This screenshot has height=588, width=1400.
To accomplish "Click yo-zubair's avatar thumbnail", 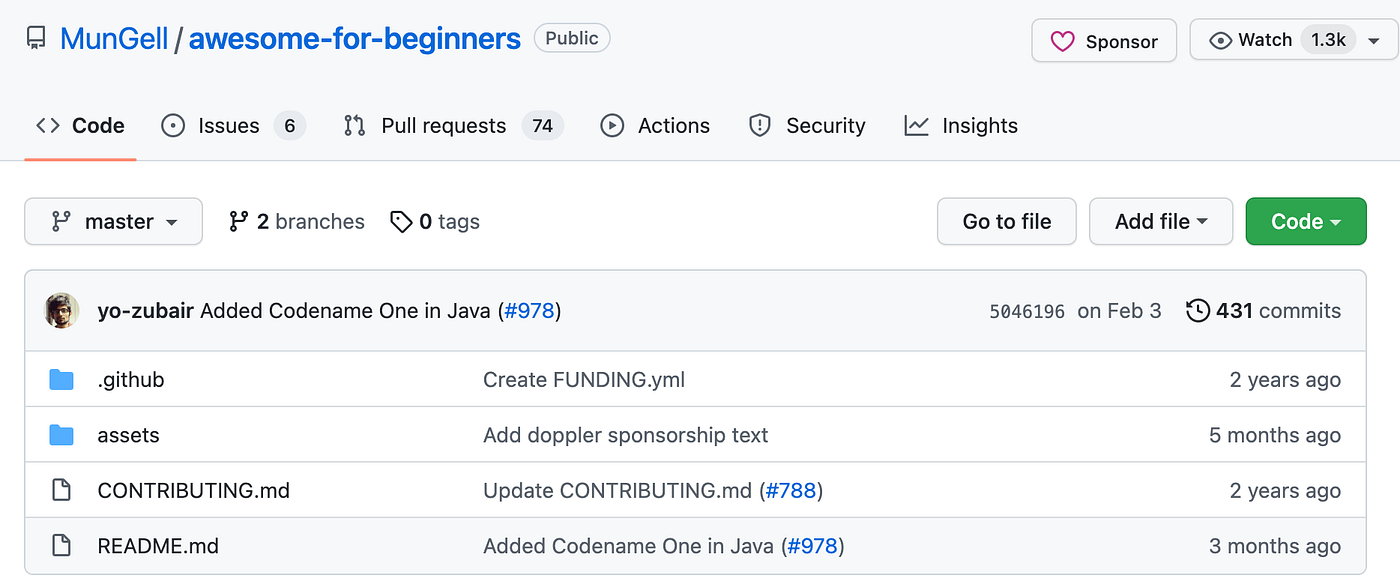I will [61, 311].
